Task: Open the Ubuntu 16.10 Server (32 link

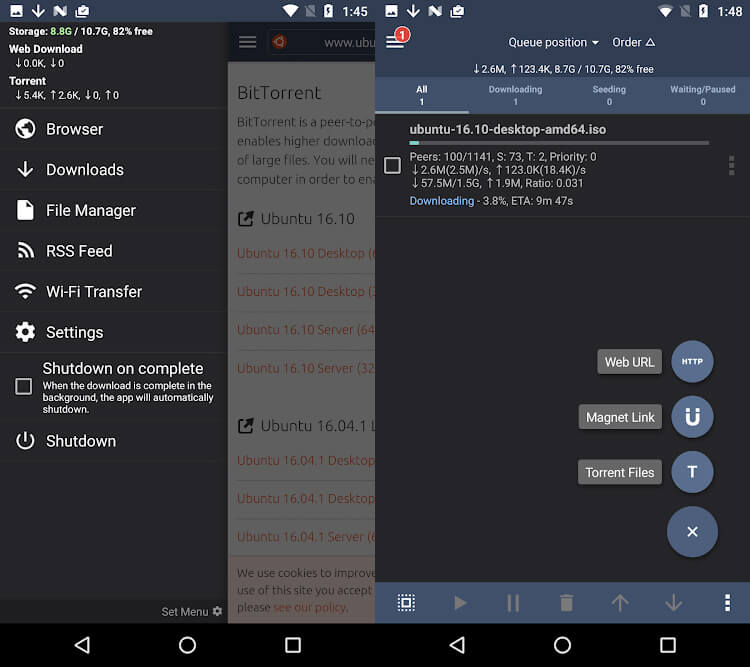Action: (306, 368)
